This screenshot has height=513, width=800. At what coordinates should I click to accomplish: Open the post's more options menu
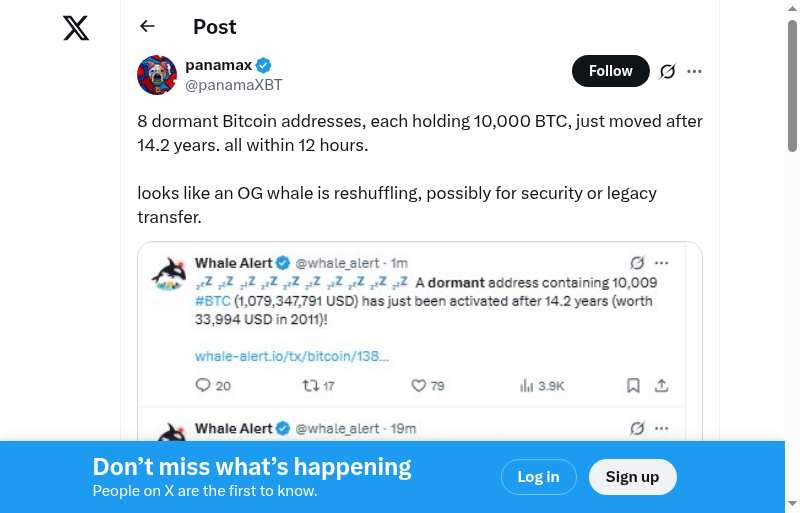tap(695, 71)
